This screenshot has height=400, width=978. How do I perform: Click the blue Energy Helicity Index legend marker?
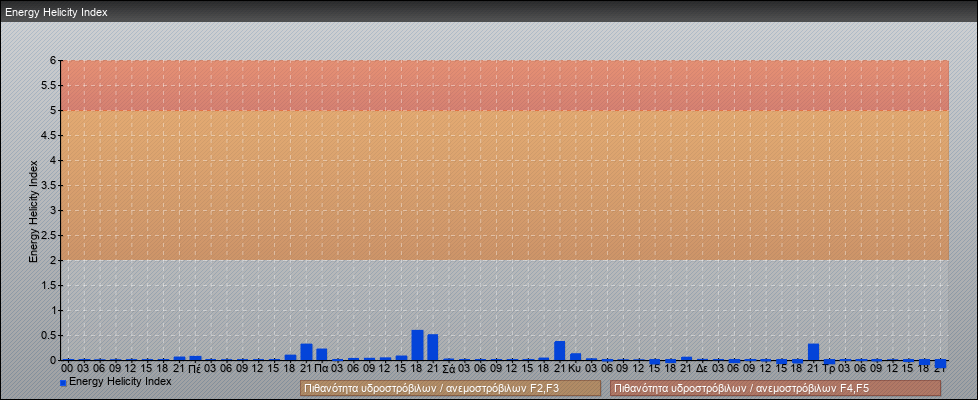tap(63, 383)
